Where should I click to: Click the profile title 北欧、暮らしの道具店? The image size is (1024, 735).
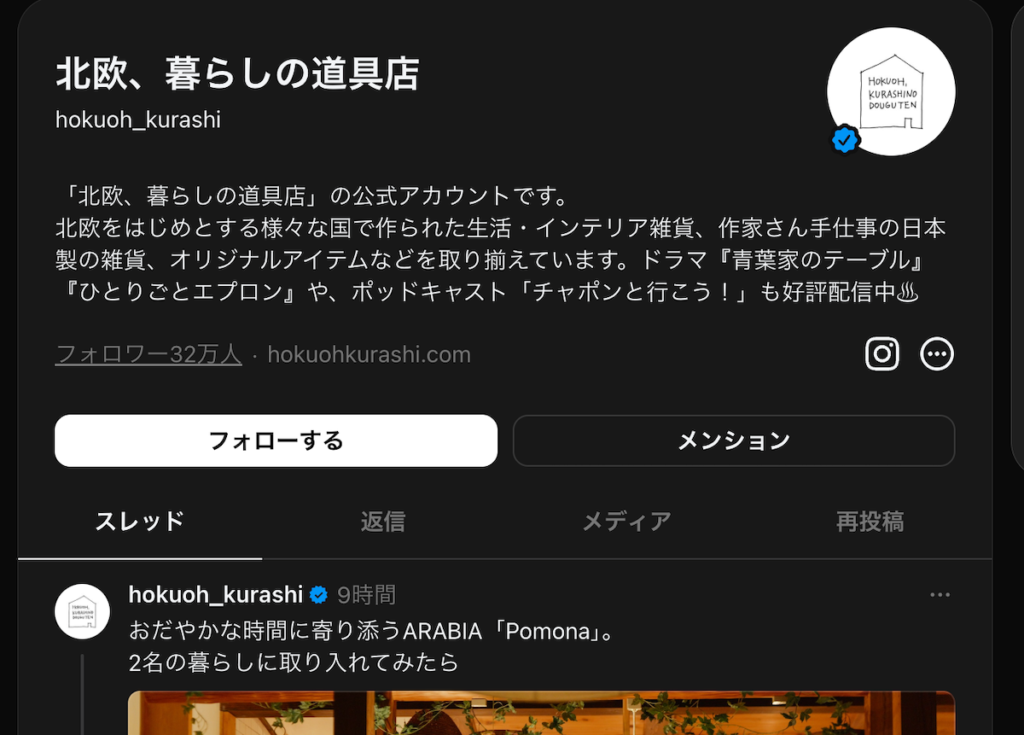coord(238,73)
